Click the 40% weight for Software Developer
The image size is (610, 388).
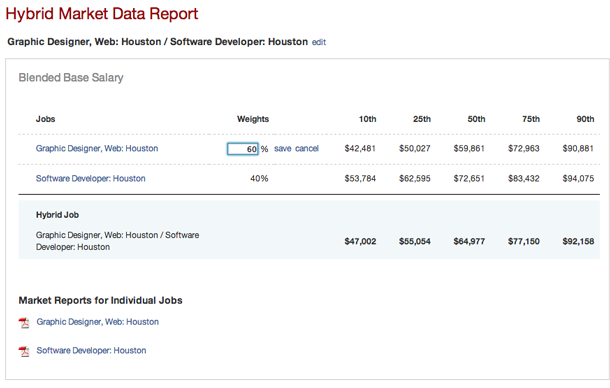[259, 178]
